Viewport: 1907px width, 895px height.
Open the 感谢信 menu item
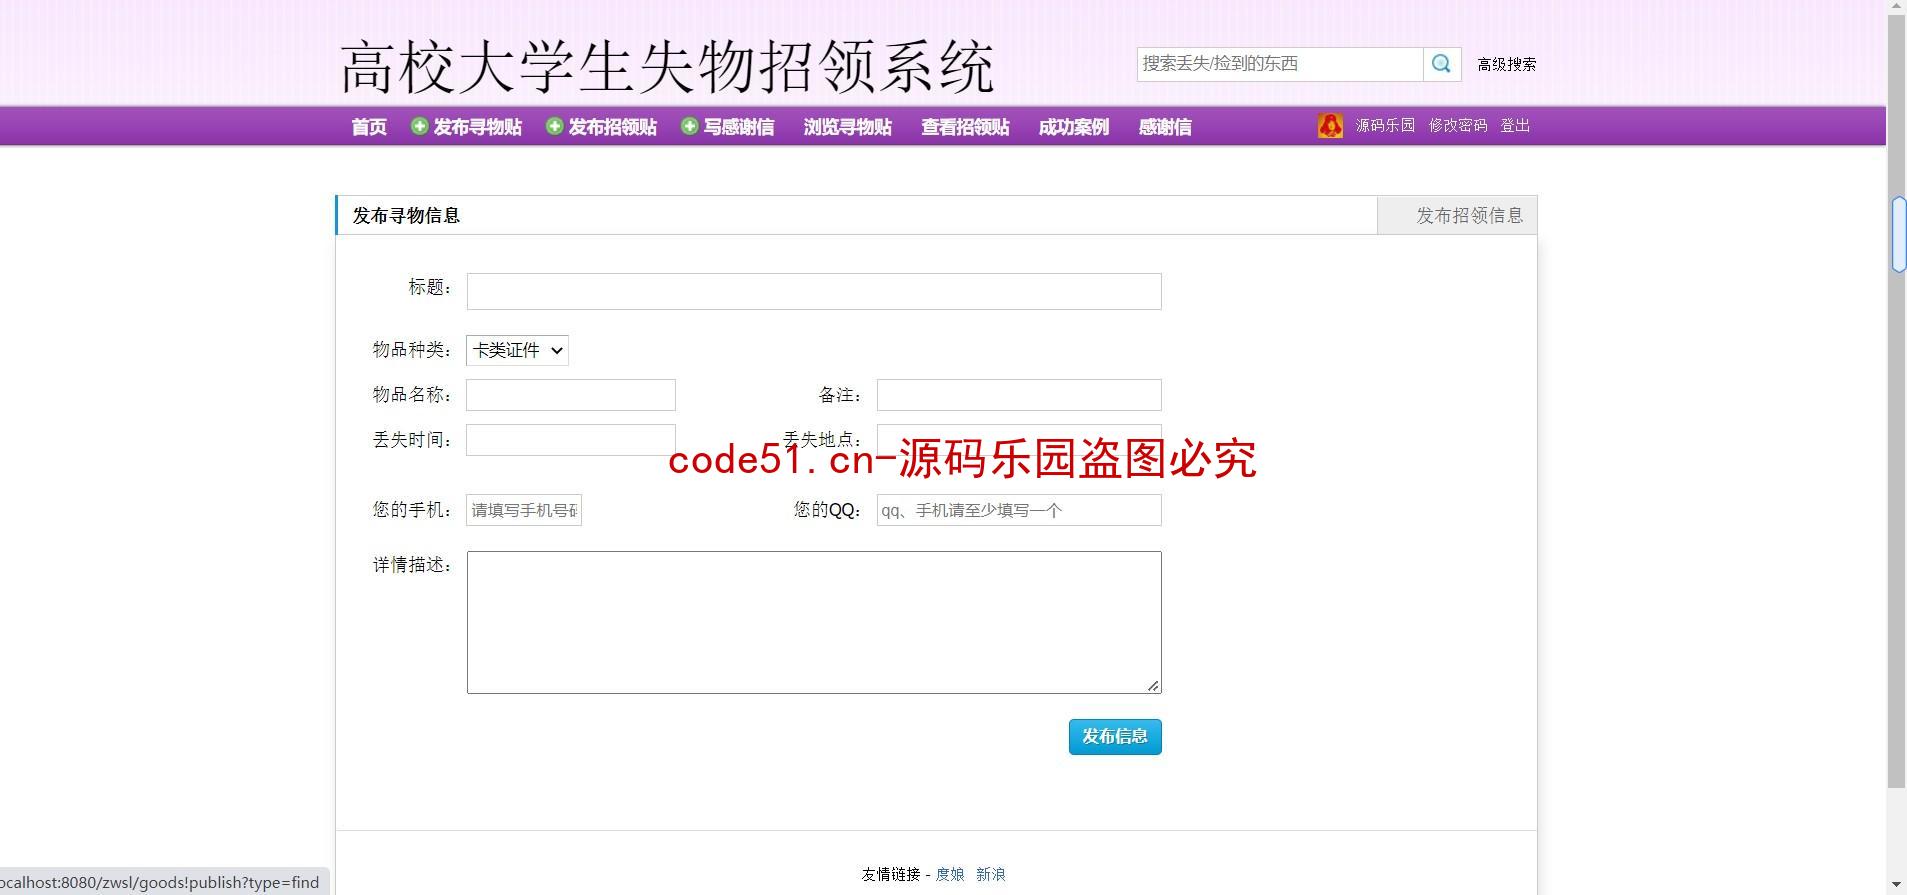pos(1165,127)
